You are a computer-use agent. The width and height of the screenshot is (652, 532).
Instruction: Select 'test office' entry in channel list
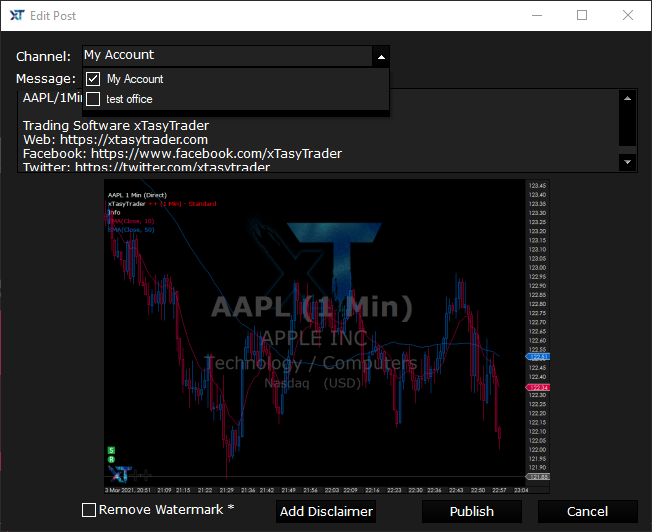pyautogui.click(x=236, y=99)
